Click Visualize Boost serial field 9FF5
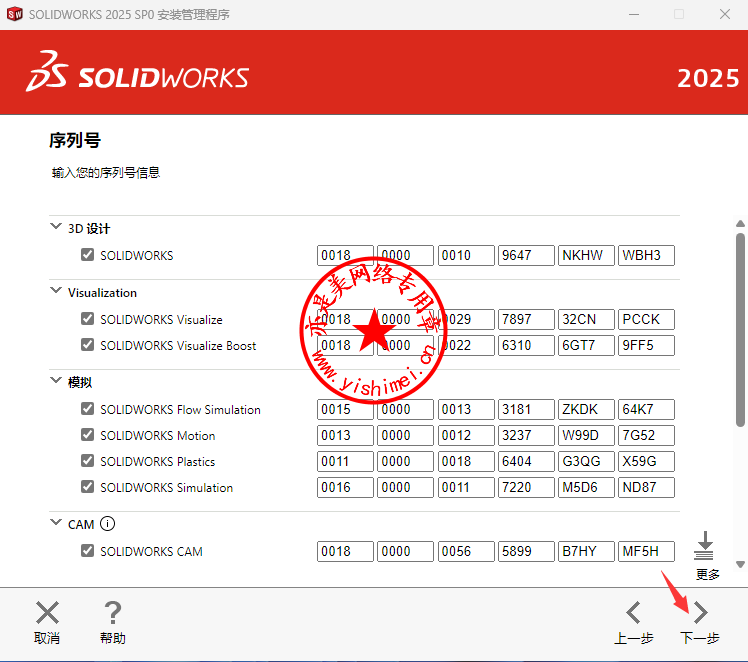The width and height of the screenshot is (748, 662). click(x=646, y=345)
